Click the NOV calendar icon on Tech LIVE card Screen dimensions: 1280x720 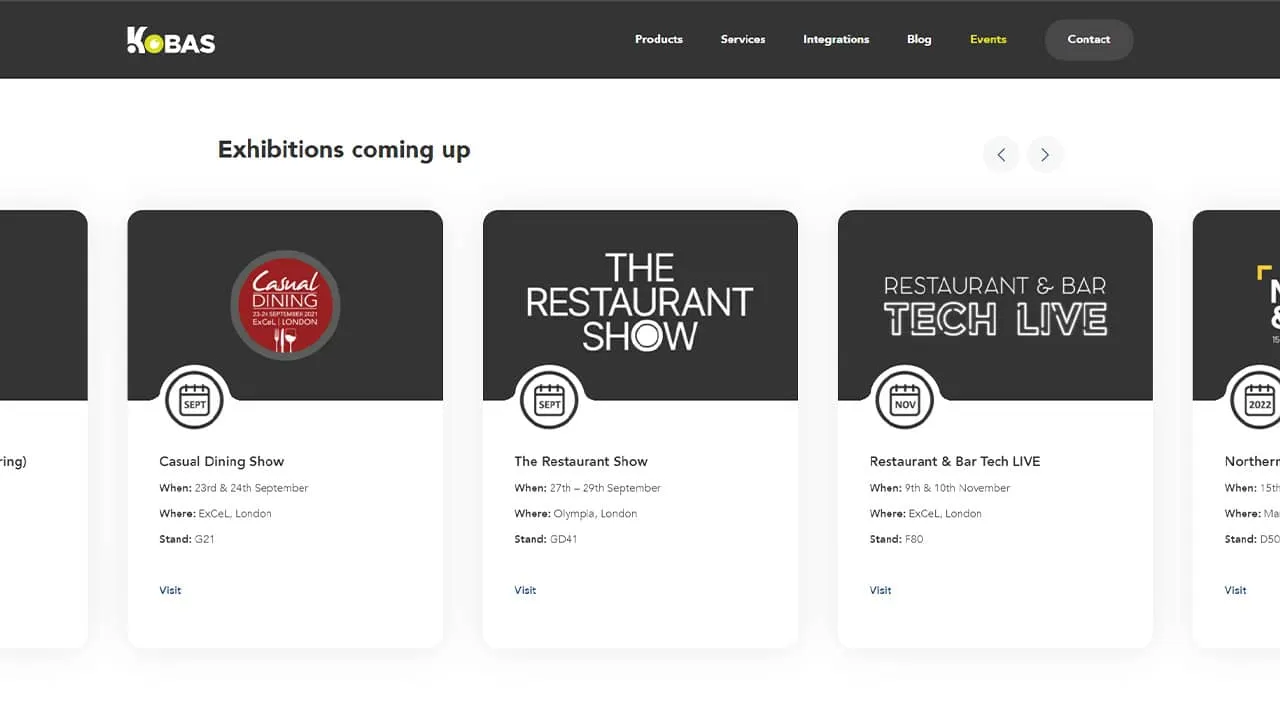[x=904, y=400]
